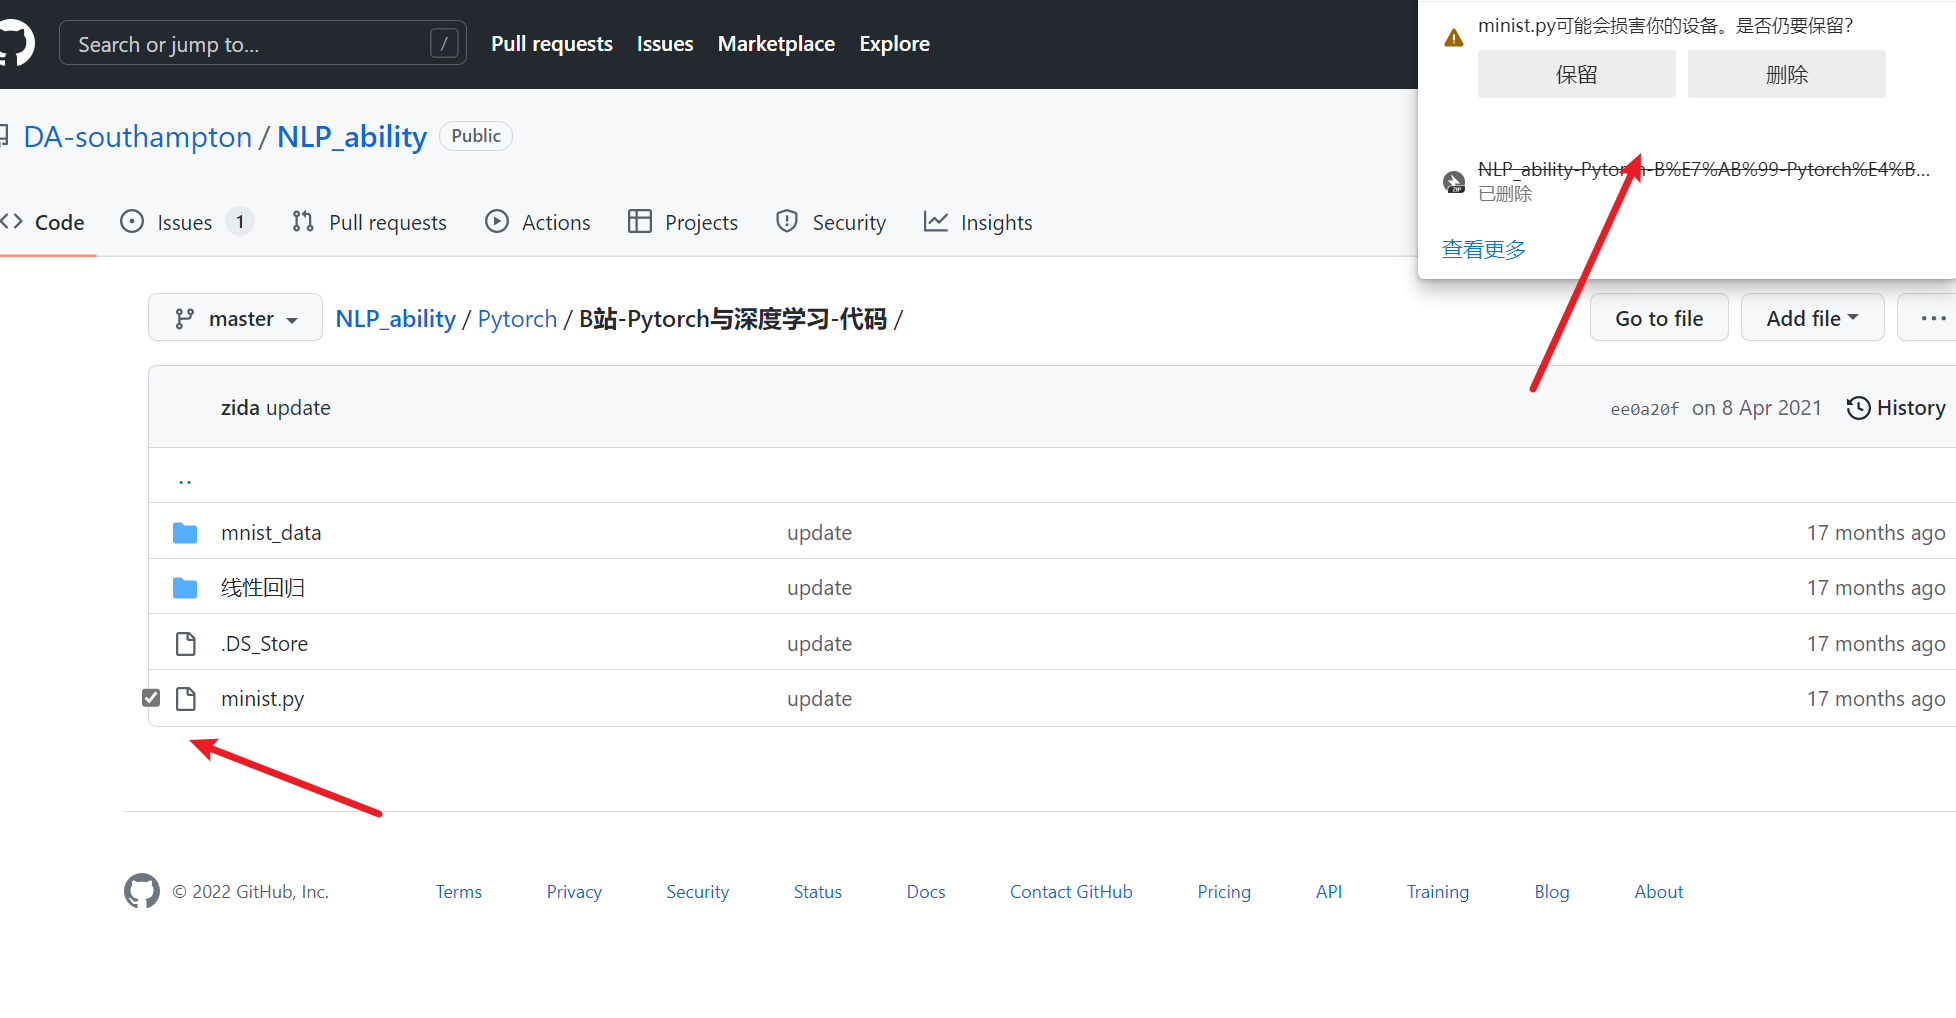The width and height of the screenshot is (1956, 1018).
Task: Open the commit message for 线性回归 row
Action: (x=819, y=588)
